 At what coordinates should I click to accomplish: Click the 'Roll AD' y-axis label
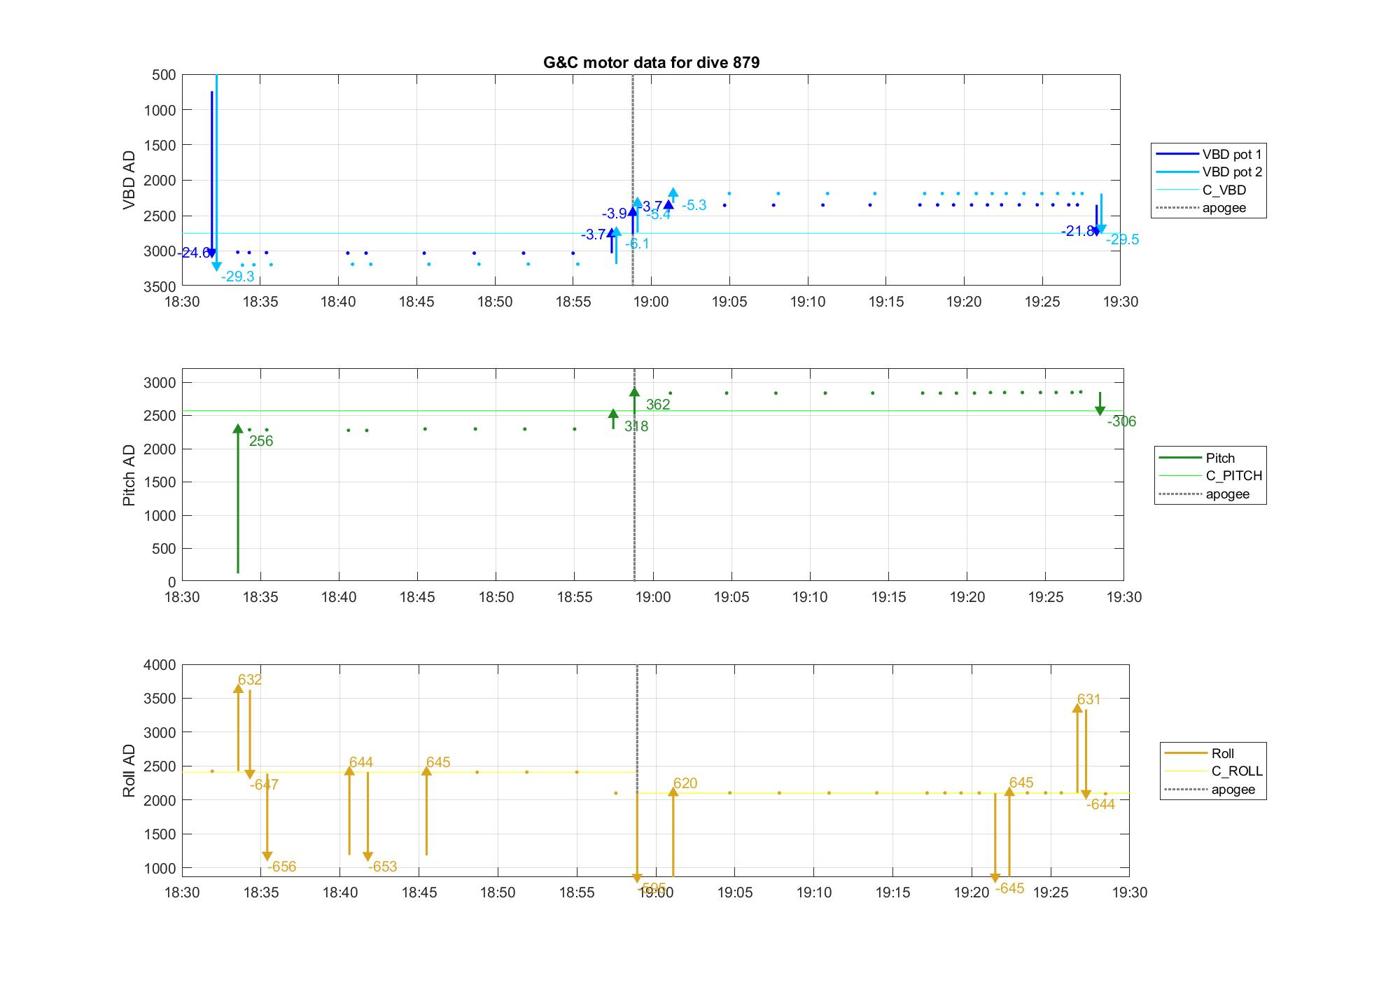click(128, 771)
